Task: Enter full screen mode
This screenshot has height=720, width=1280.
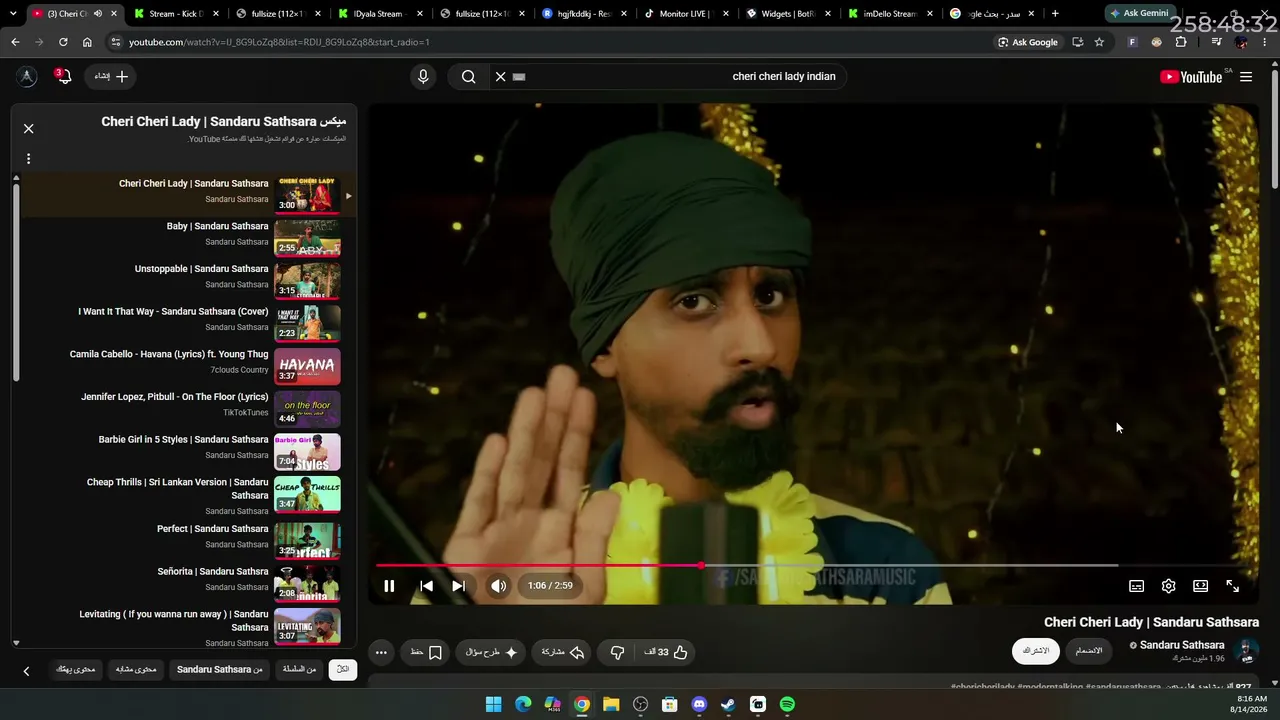Action: pyautogui.click(x=1232, y=586)
